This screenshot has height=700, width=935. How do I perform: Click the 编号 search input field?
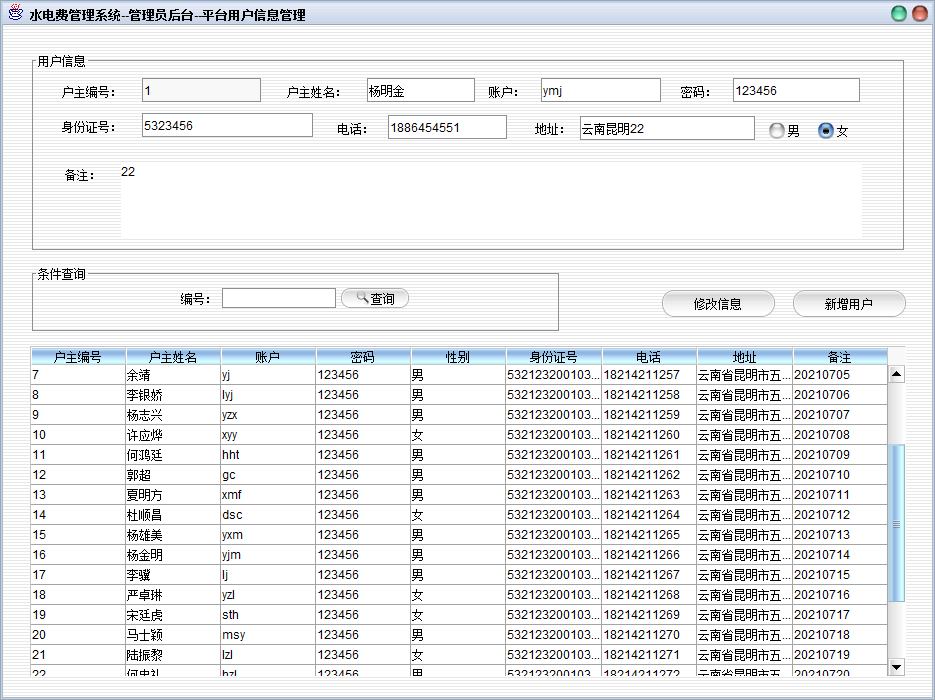279,298
